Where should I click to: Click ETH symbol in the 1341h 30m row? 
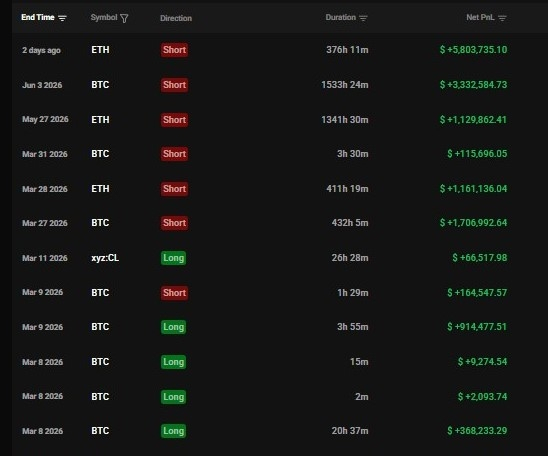(x=100, y=120)
